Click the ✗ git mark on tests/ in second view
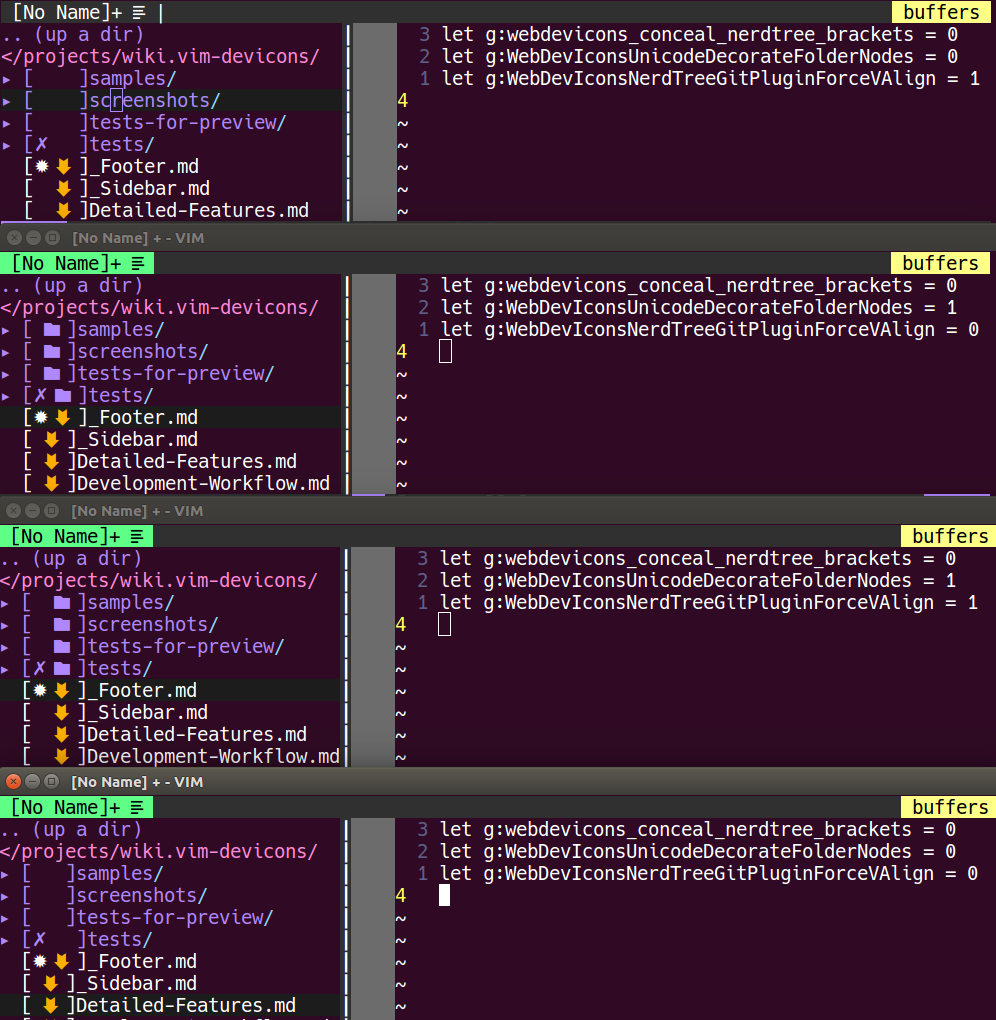This screenshot has width=996, height=1020. pos(40,396)
